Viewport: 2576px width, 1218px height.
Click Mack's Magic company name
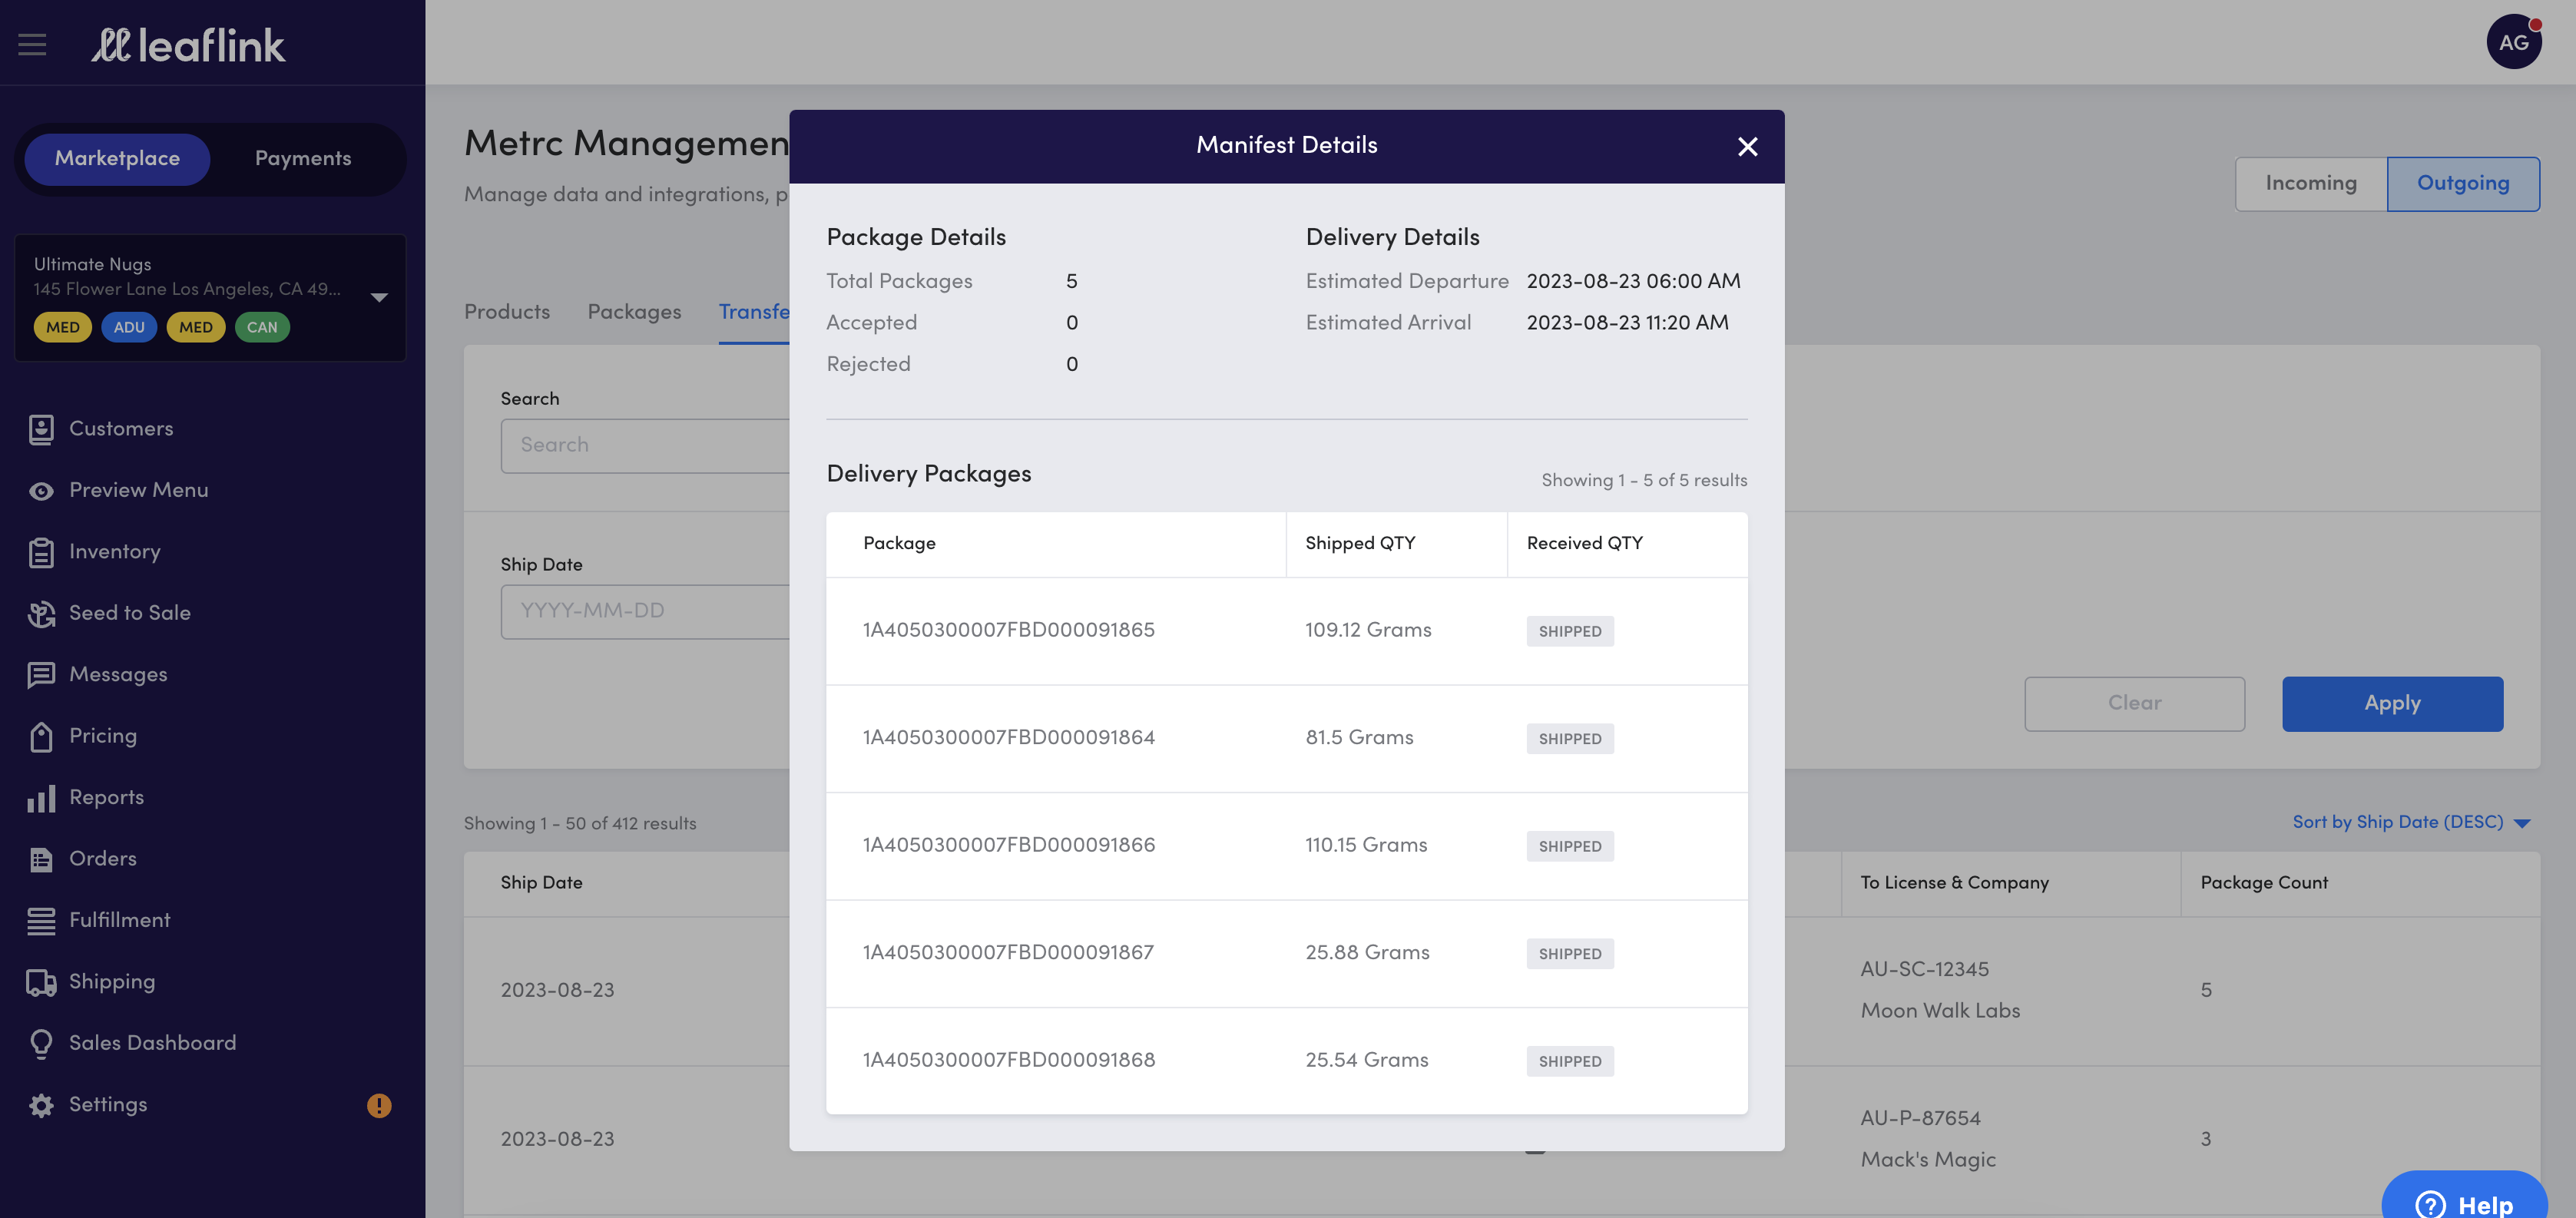[1928, 1160]
